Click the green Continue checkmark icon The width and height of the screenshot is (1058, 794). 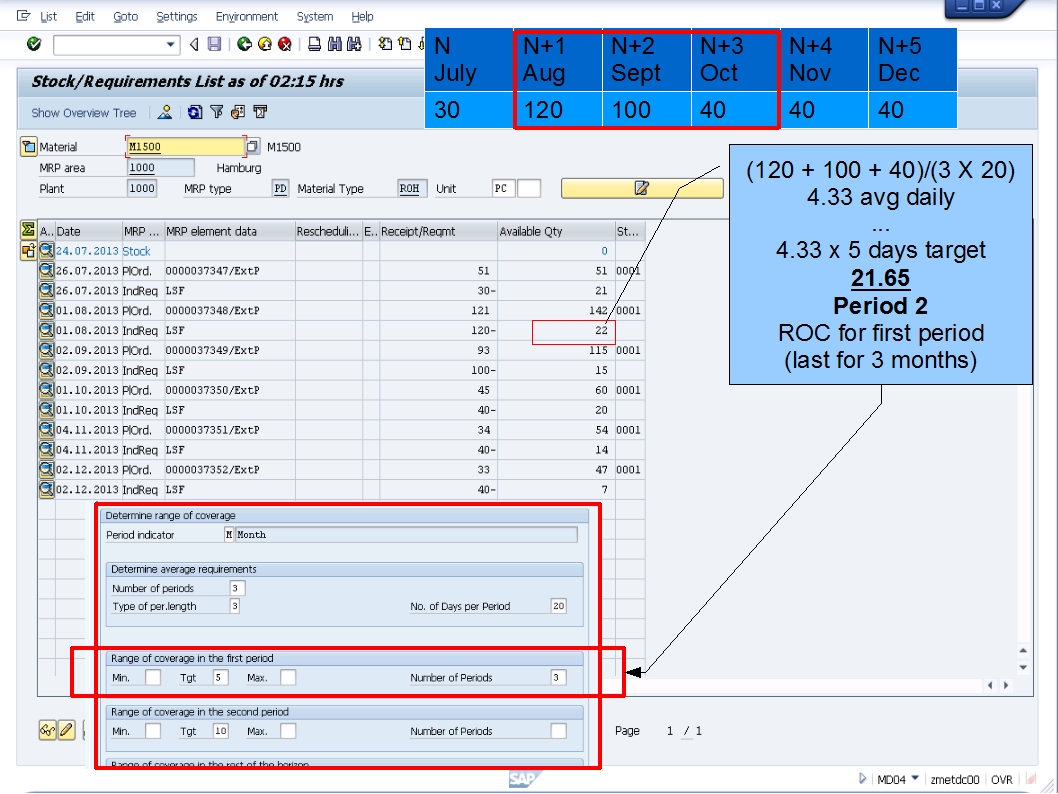click(34, 45)
